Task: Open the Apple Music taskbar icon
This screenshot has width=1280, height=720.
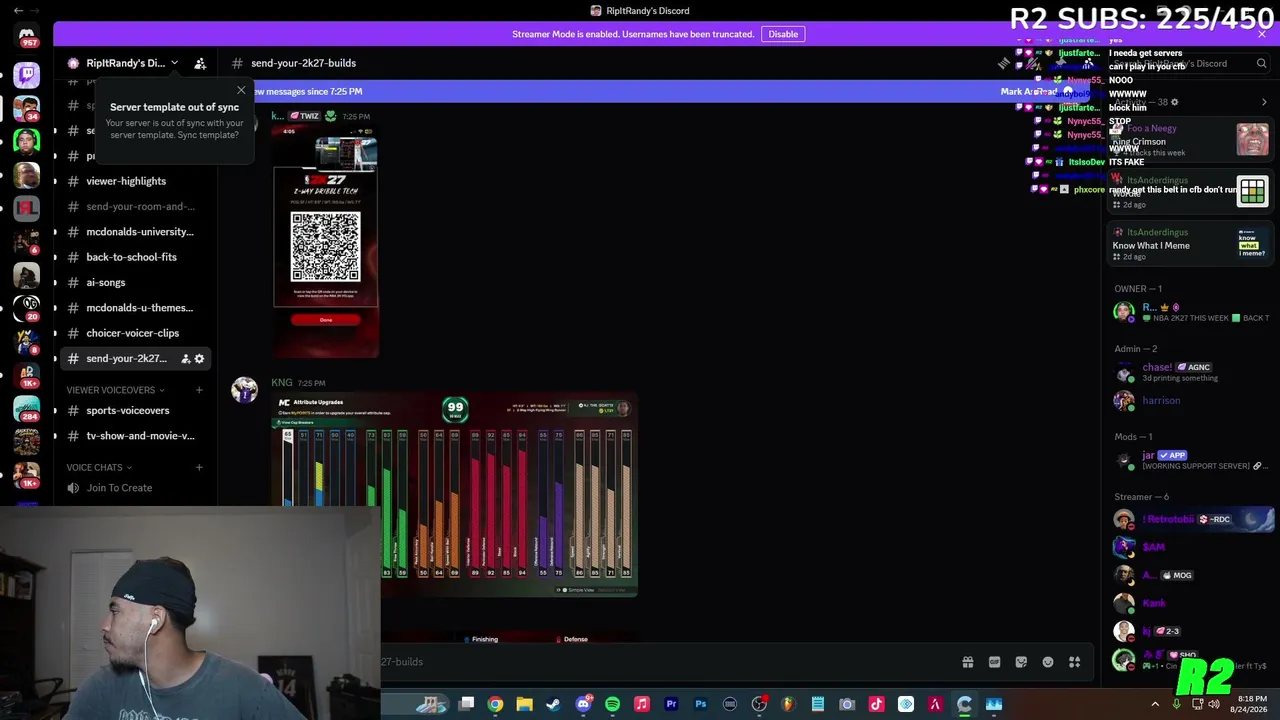Action: tap(642, 704)
